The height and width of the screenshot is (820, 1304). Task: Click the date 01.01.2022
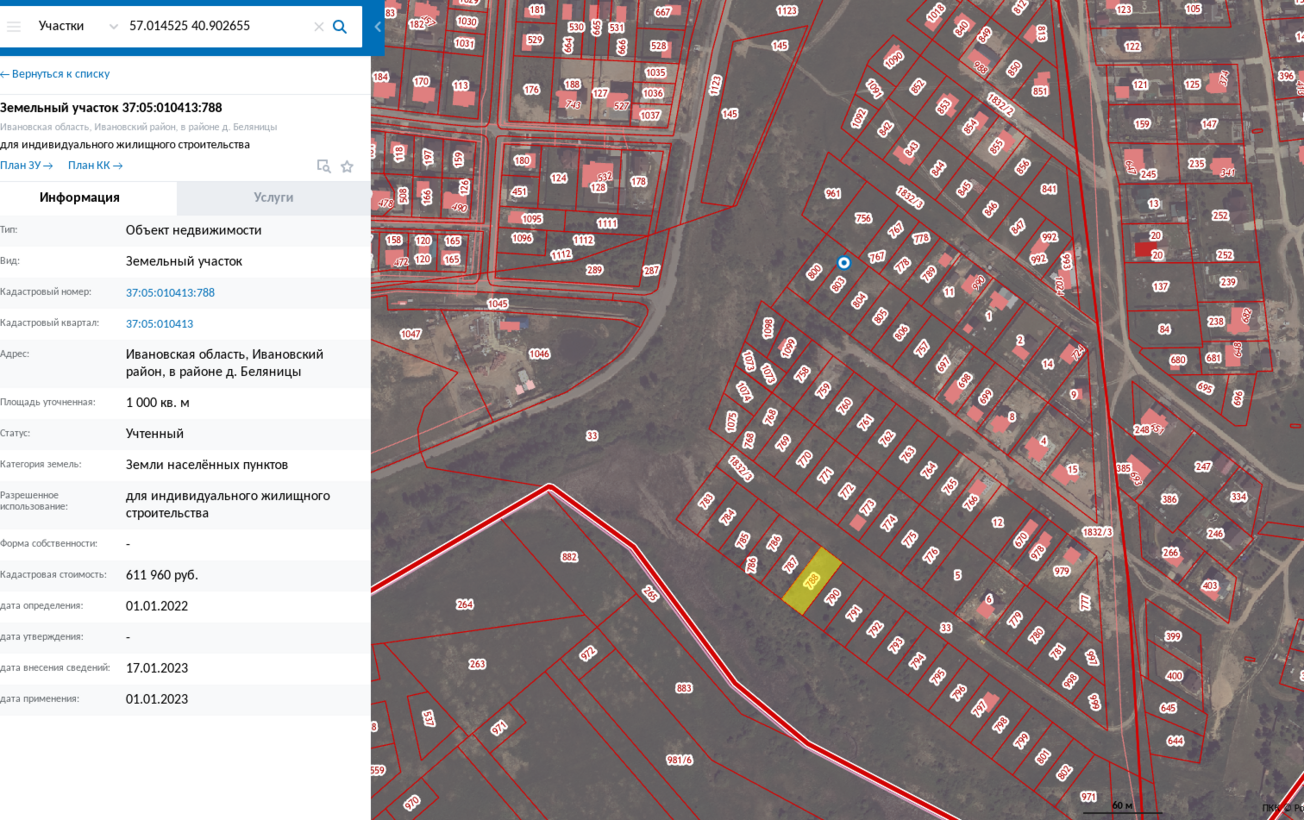tap(157, 606)
